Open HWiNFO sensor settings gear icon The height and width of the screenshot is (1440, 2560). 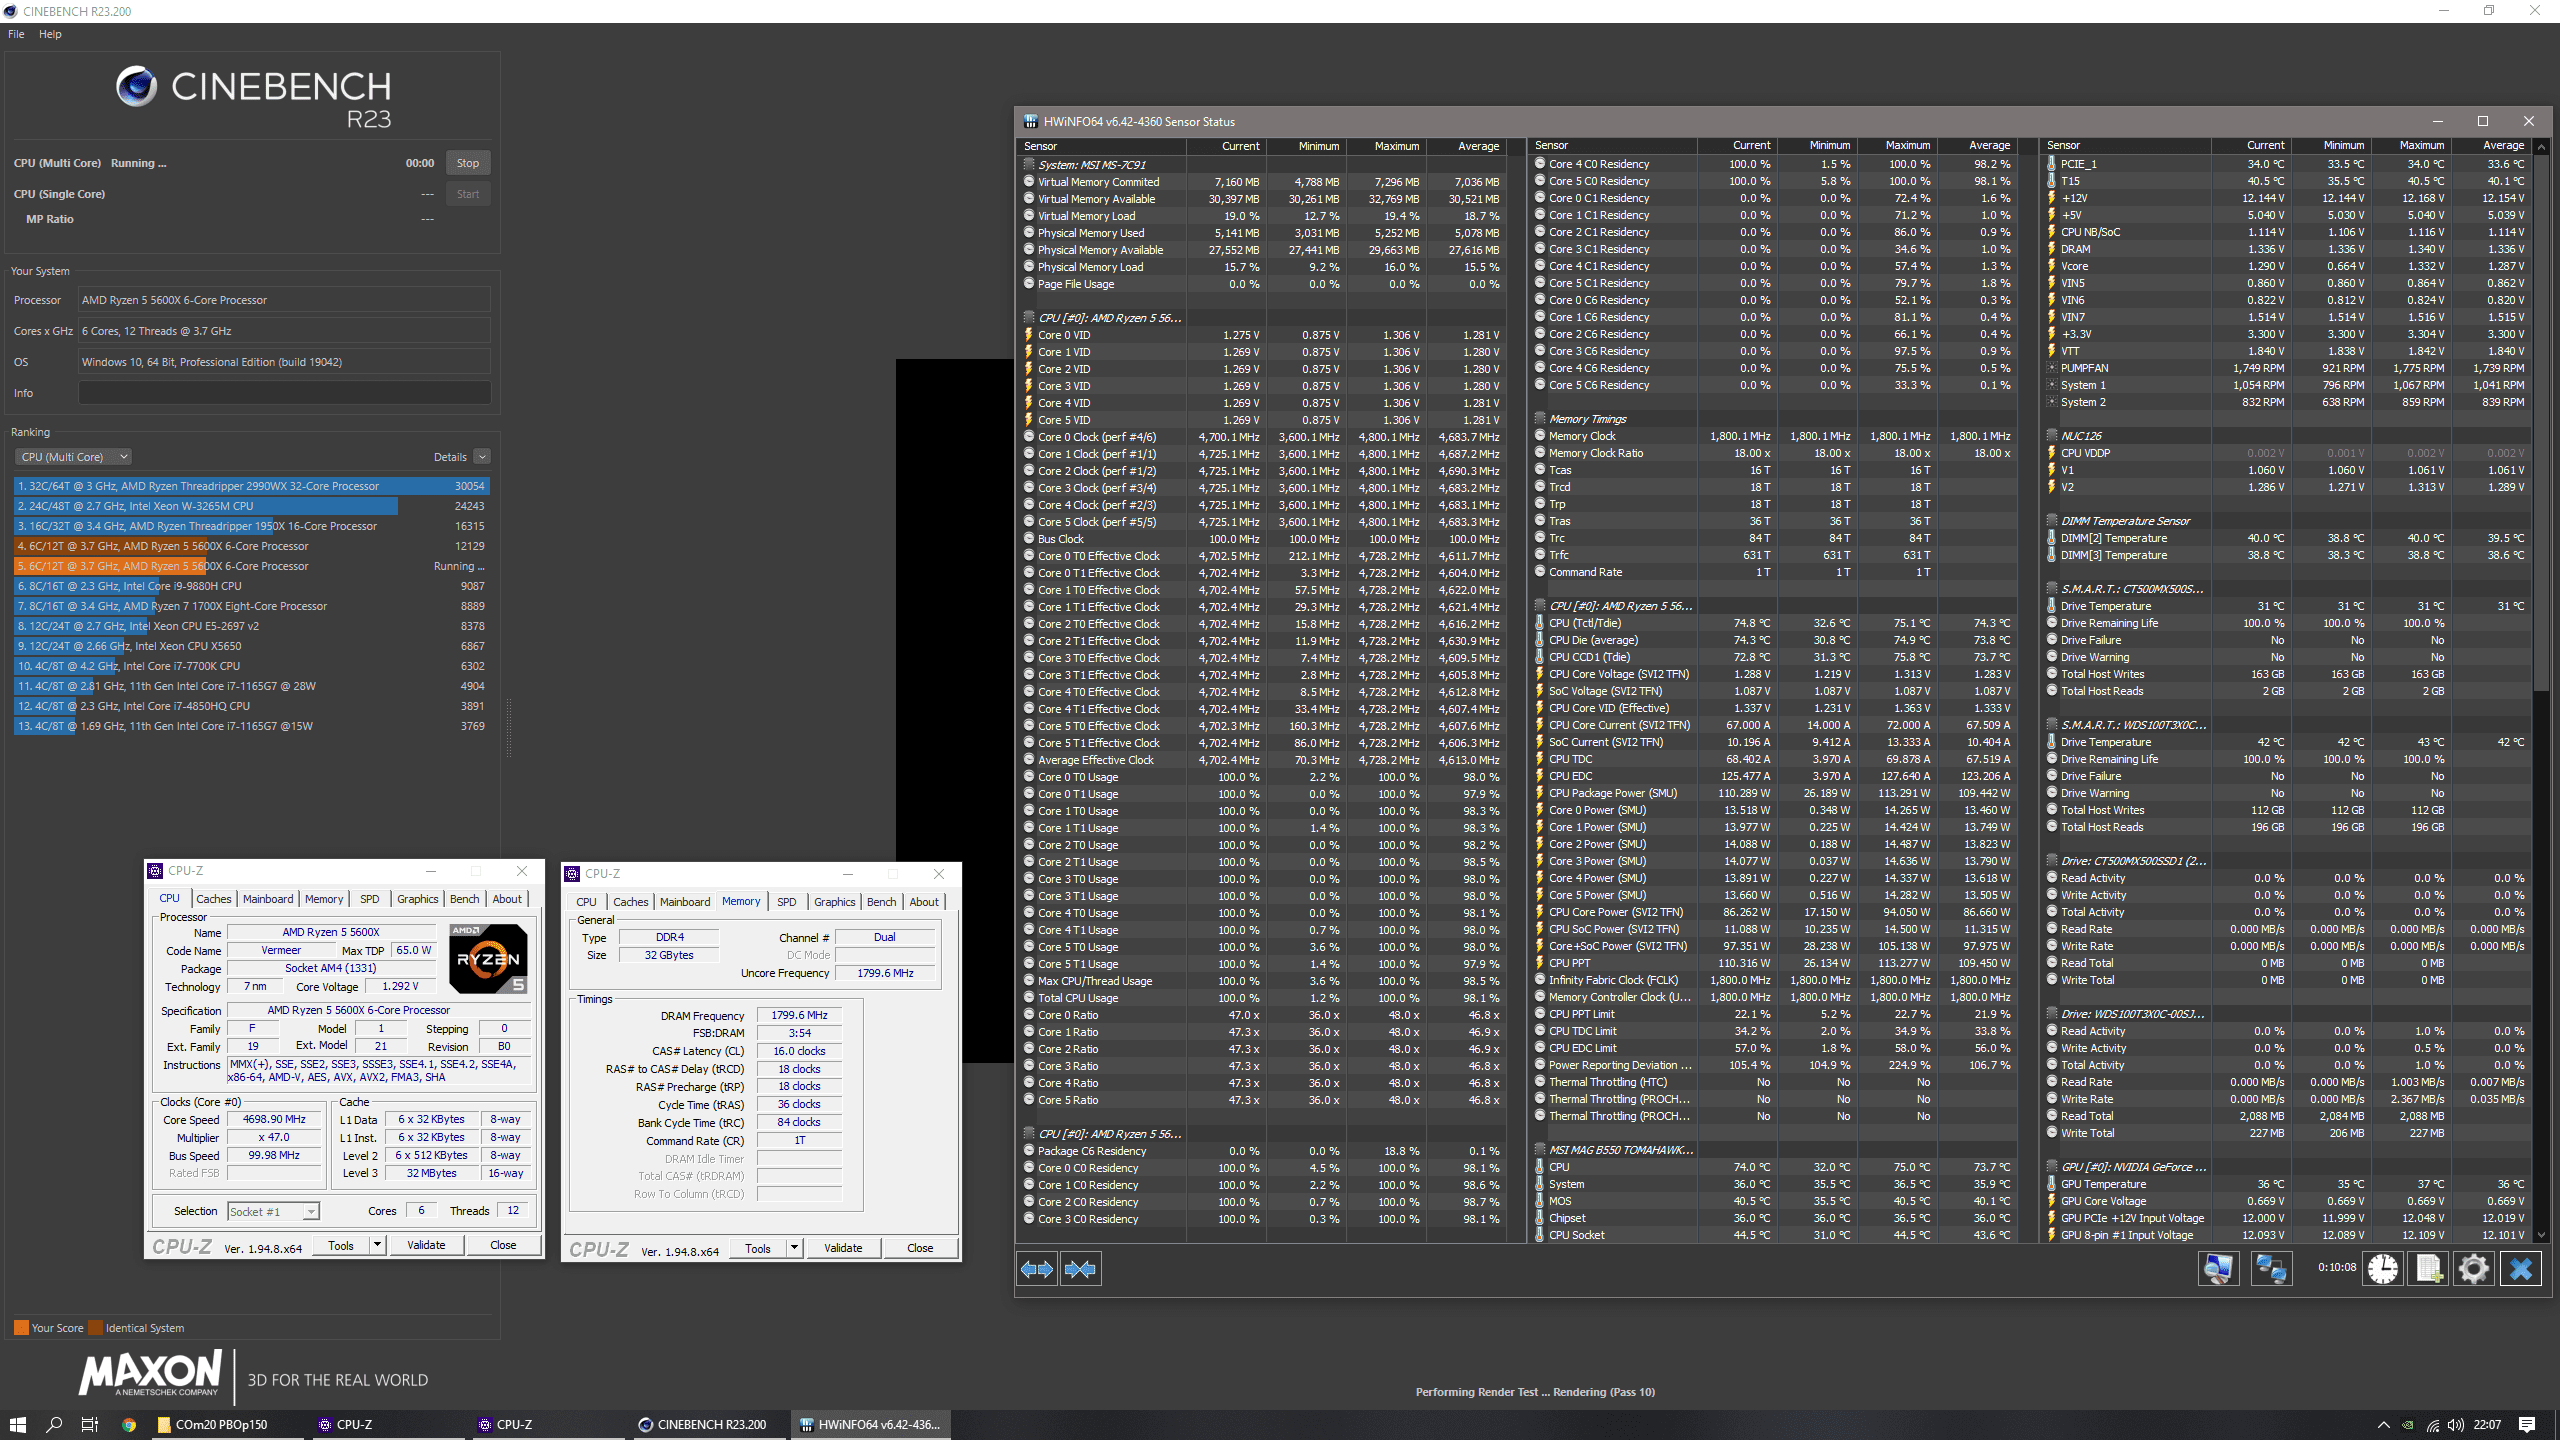pos(2474,1269)
